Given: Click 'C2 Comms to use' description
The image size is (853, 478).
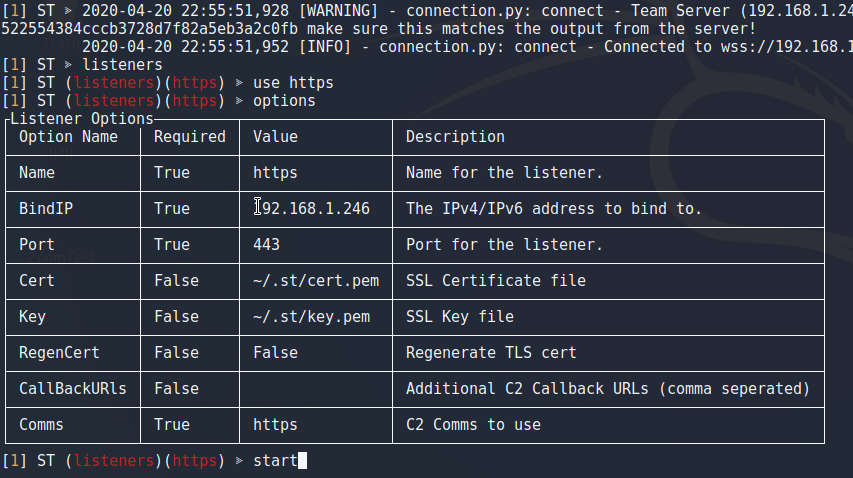Looking at the screenshot, I should 473,424.
